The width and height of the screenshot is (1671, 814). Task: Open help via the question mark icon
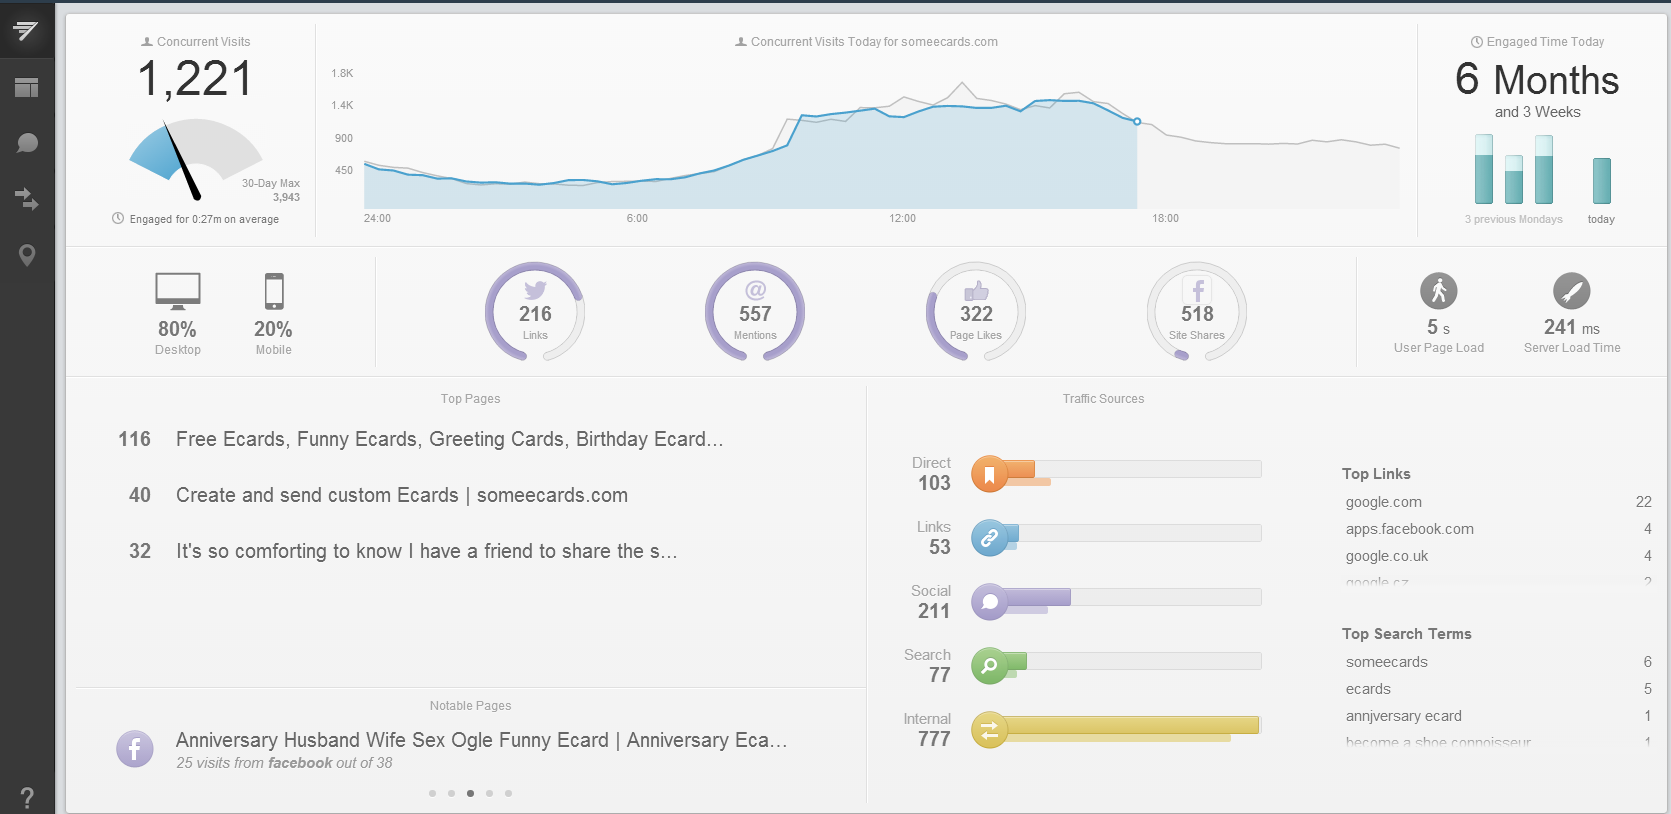(27, 797)
